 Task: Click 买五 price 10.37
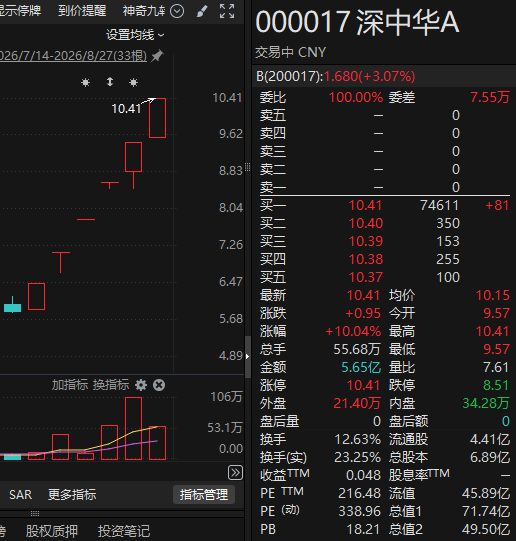tap(366, 277)
